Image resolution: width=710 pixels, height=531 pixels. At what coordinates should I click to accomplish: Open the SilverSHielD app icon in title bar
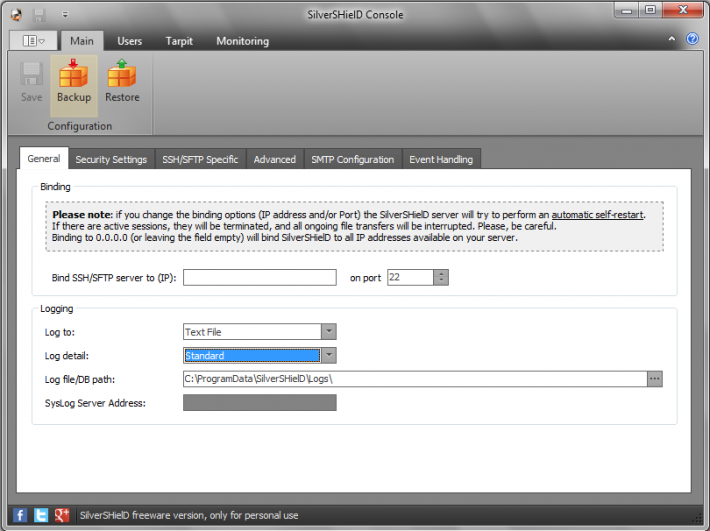(x=17, y=14)
